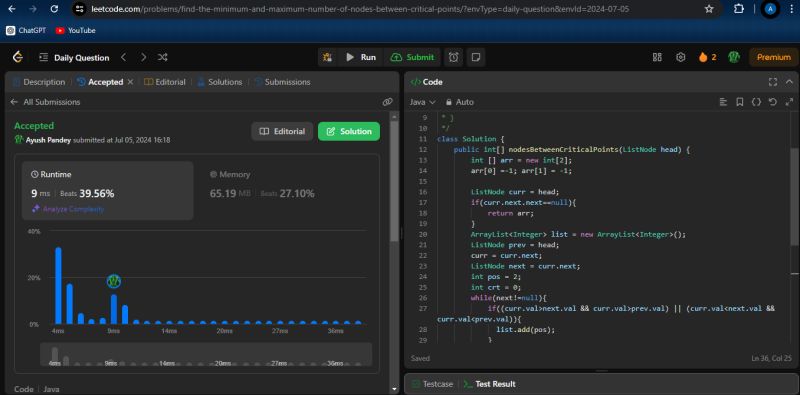This screenshot has height=395, width=800.
Task: Click Ayush Pandey username
Action: pos(48,140)
